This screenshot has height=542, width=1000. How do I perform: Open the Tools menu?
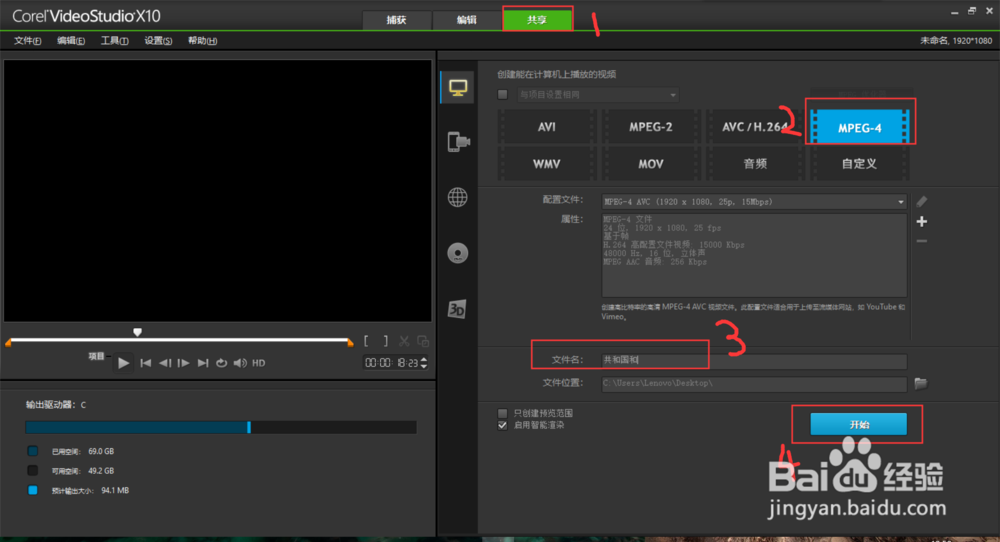point(114,41)
